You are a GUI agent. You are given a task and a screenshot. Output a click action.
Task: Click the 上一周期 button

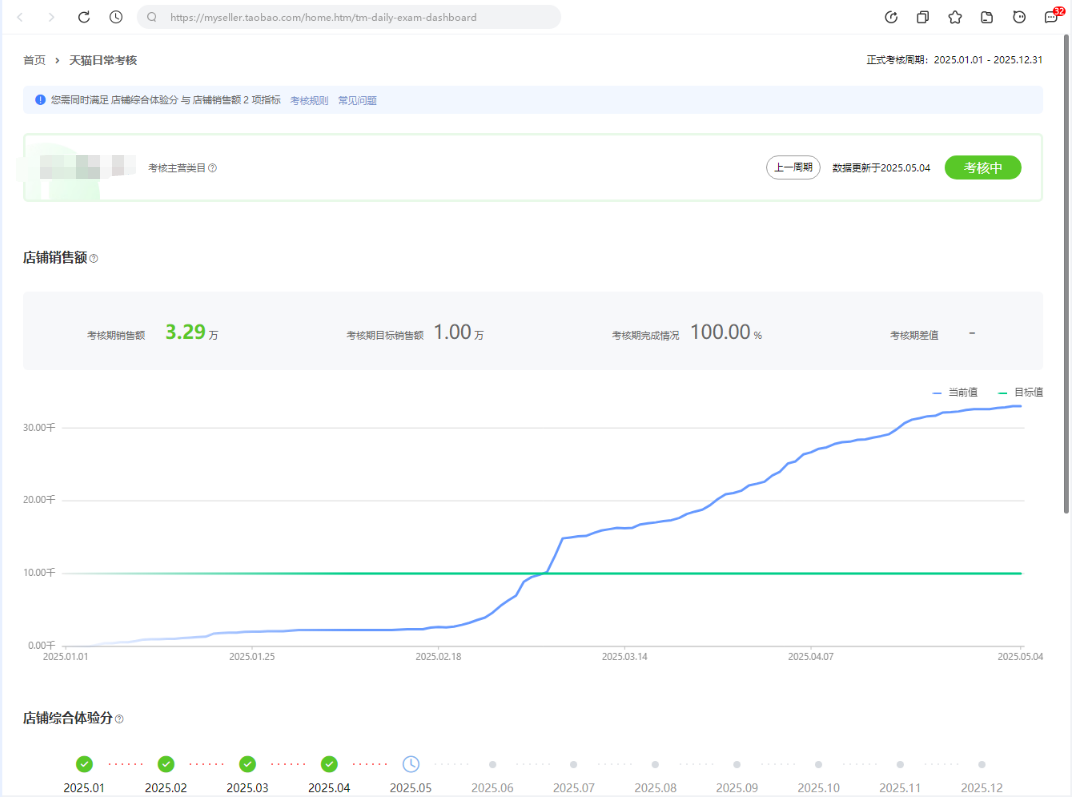click(x=793, y=168)
